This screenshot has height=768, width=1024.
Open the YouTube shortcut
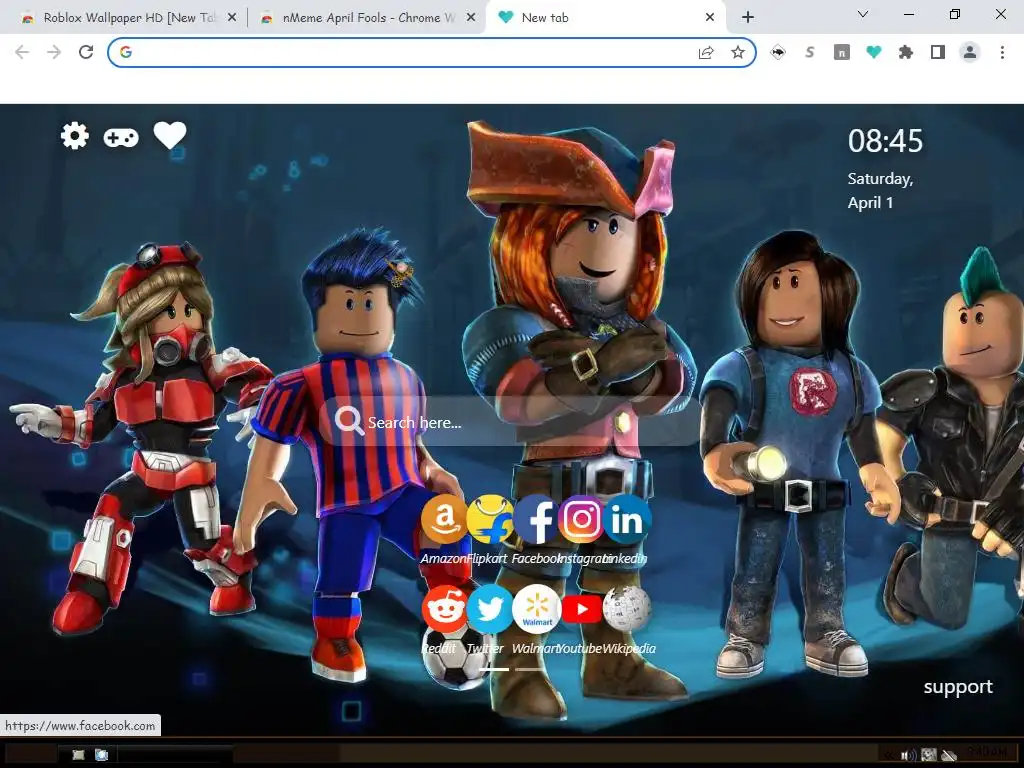tap(581, 609)
